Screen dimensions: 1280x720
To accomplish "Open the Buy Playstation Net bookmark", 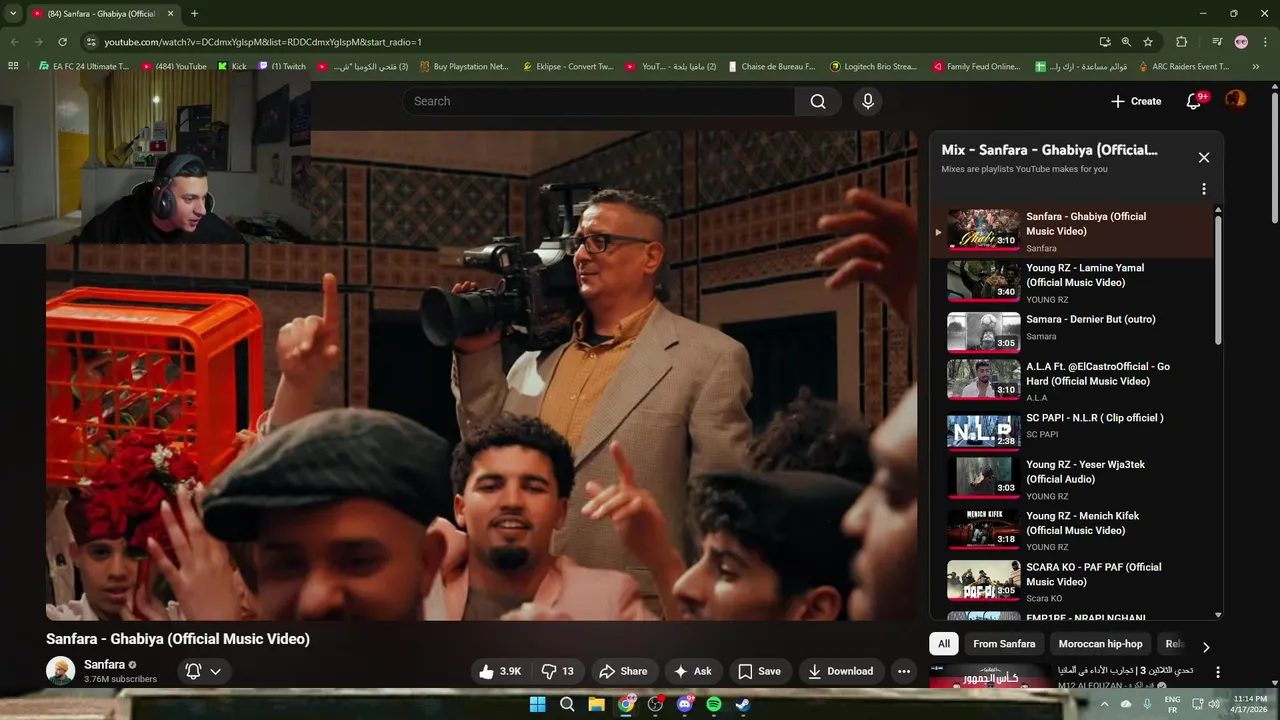I will (464, 66).
